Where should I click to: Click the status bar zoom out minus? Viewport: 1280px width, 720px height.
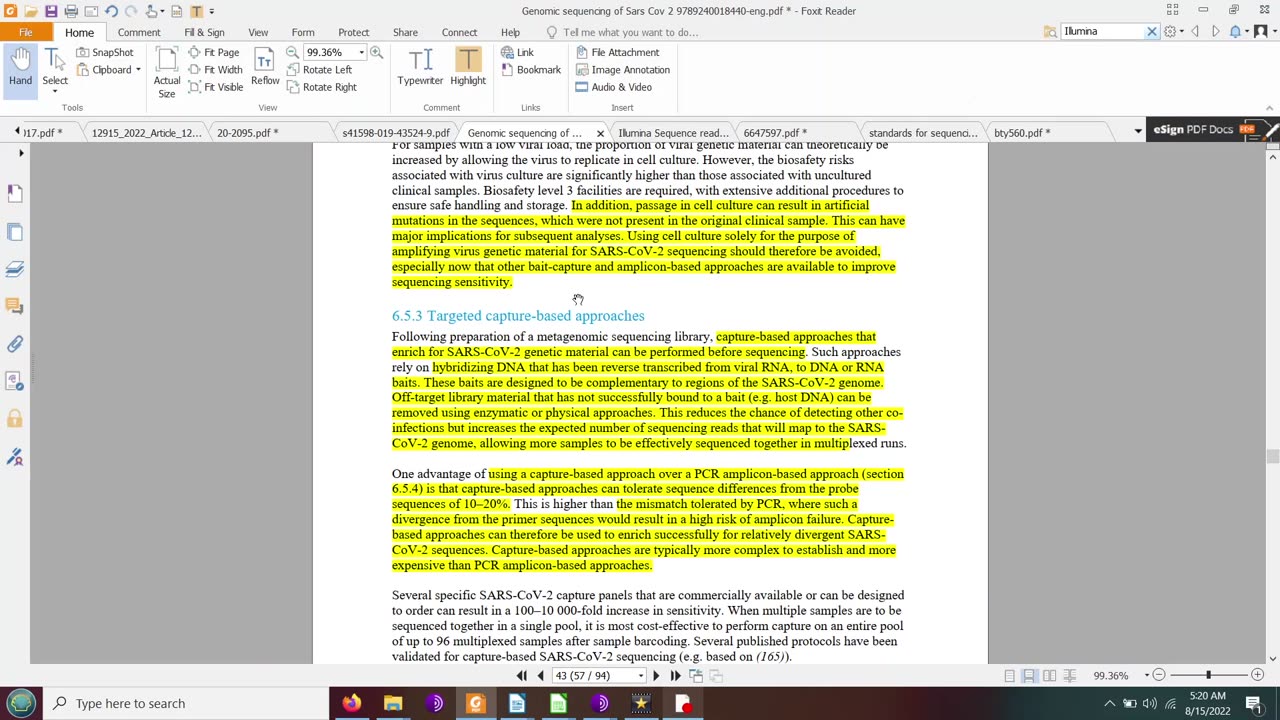click(1158, 676)
